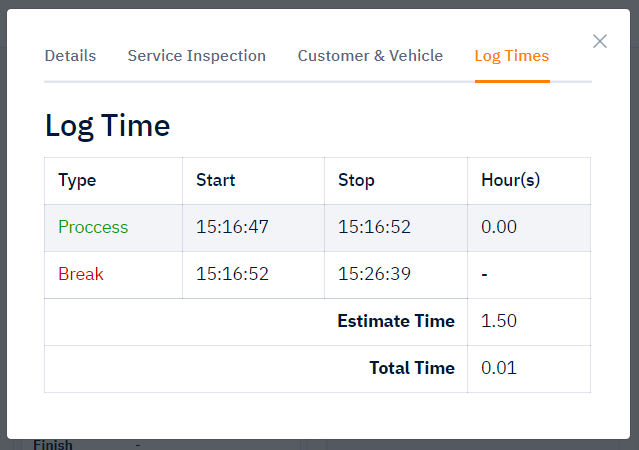Select the Customer & Vehicle tab
Screen dimensions: 639x450
370,56
